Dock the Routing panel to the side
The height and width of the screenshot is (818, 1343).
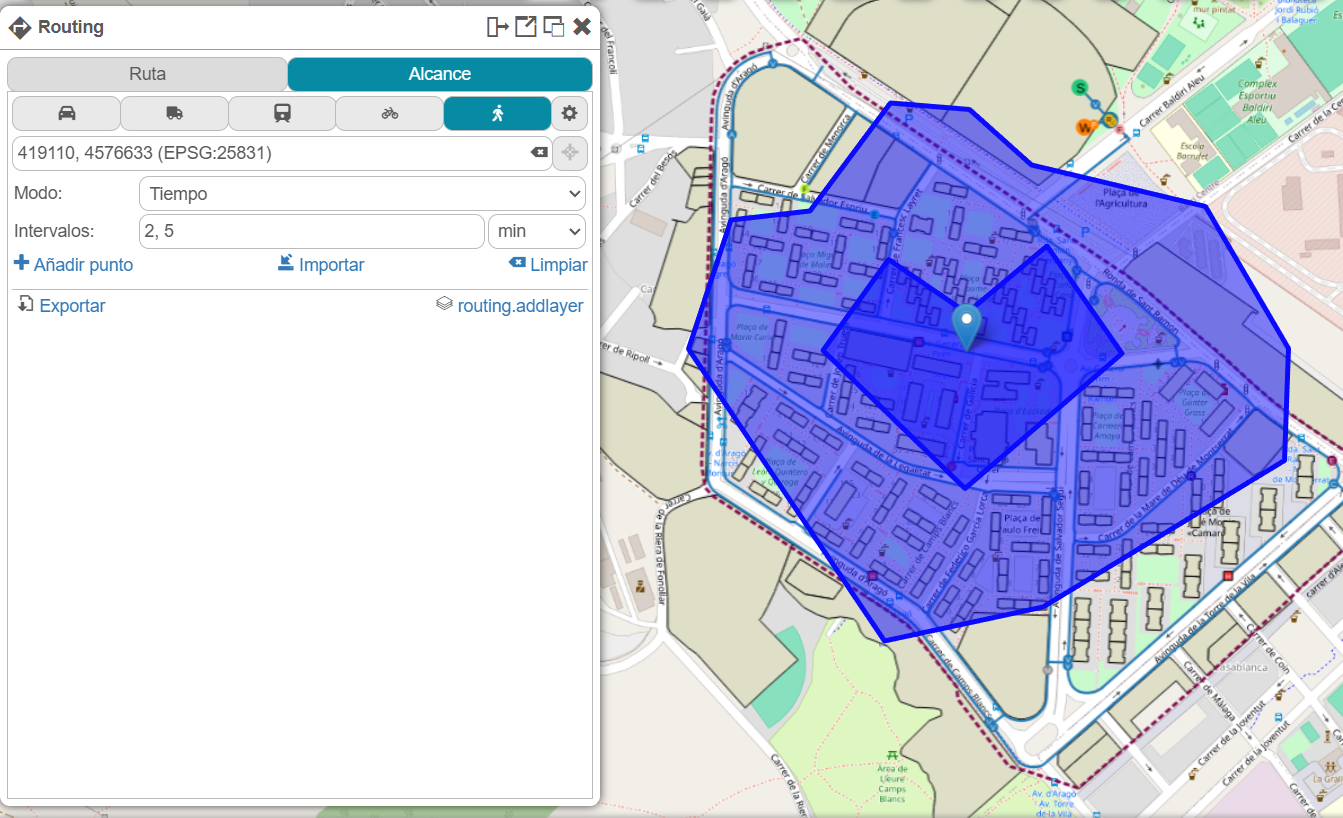497,27
